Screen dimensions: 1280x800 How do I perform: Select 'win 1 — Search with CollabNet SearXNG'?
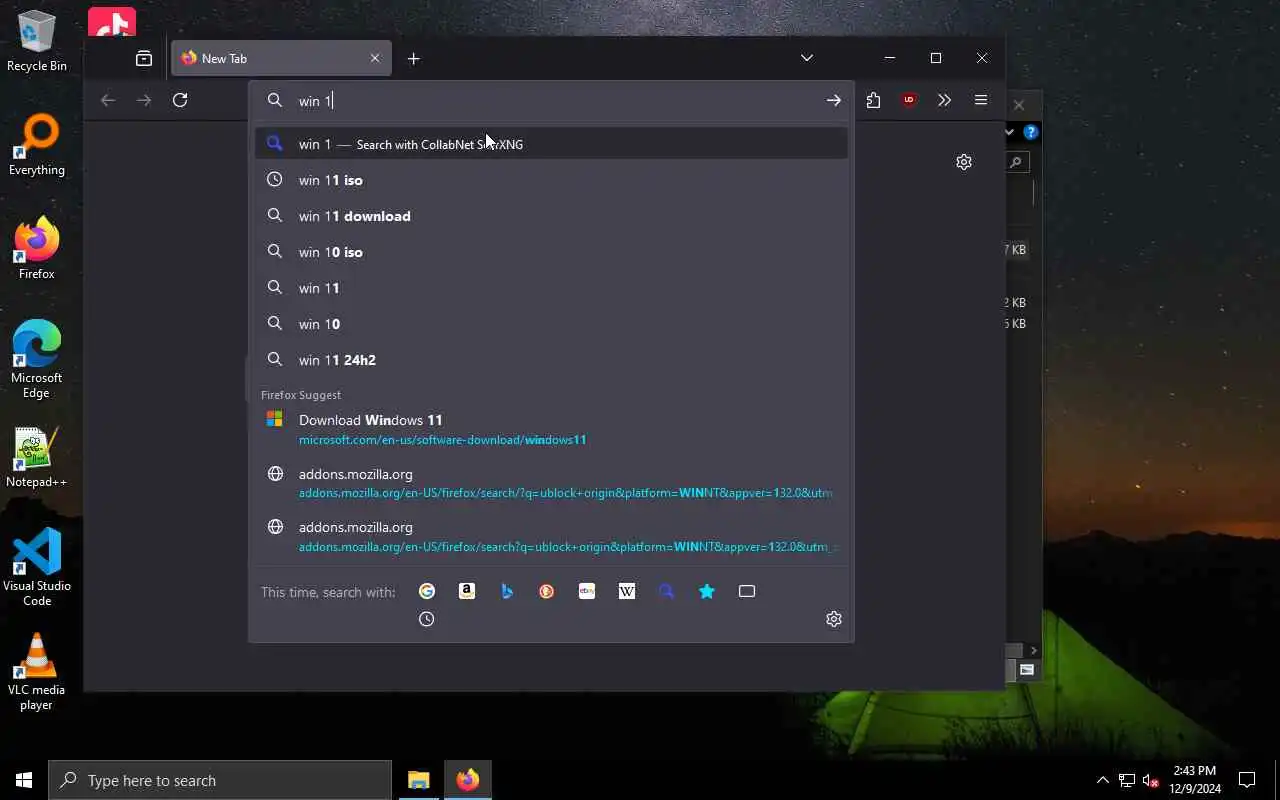[551, 144]
